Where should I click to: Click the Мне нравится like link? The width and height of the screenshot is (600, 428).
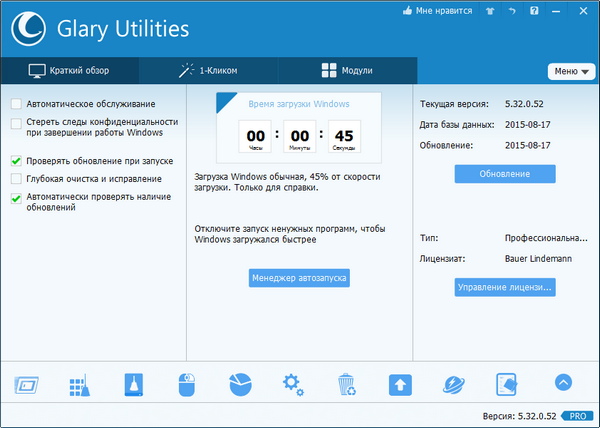tap(436, 12)
